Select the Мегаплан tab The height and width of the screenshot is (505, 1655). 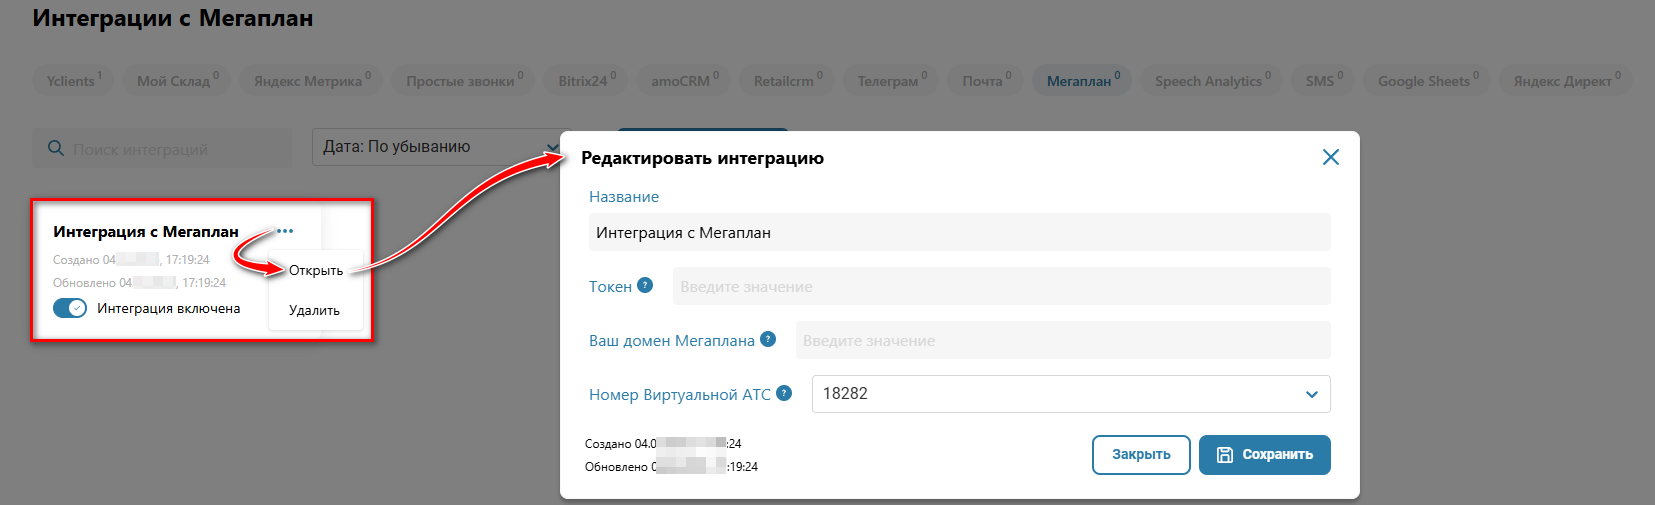[1082, 81]
